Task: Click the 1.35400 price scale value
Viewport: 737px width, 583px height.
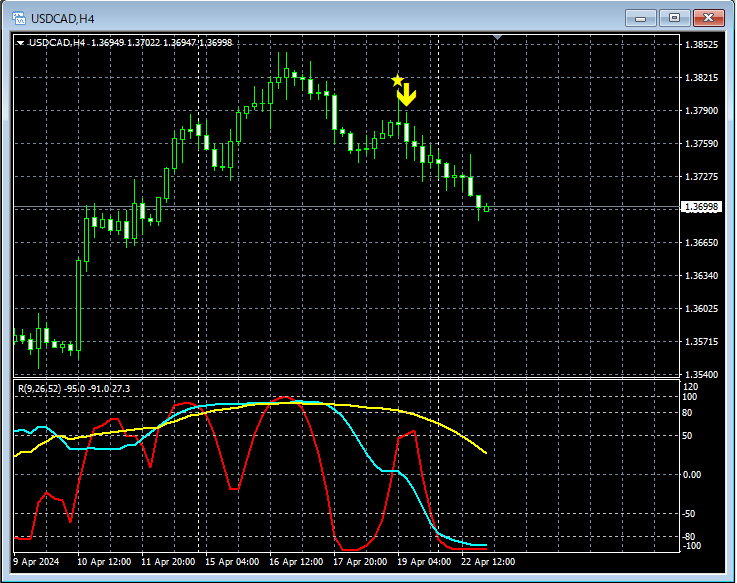Action: tap(700, 374)
